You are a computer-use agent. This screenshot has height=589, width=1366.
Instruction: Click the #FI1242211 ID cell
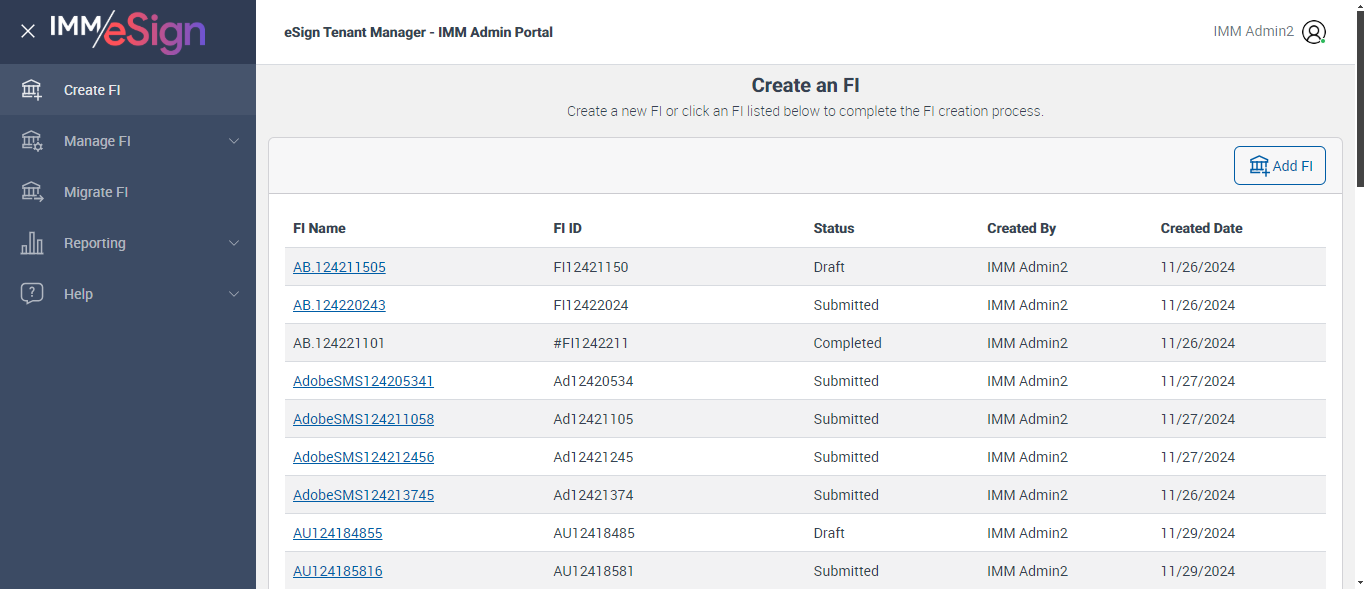[591, 343]
